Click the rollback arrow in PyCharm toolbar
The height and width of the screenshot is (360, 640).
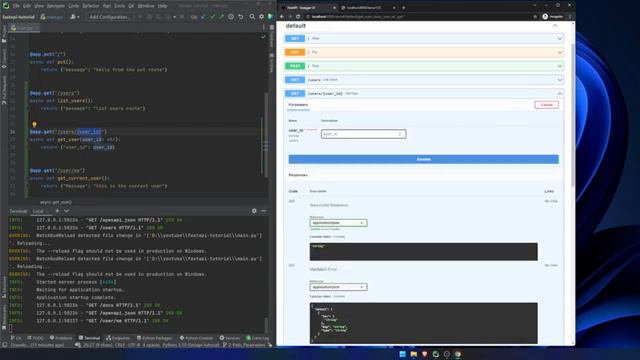point(241,17)
